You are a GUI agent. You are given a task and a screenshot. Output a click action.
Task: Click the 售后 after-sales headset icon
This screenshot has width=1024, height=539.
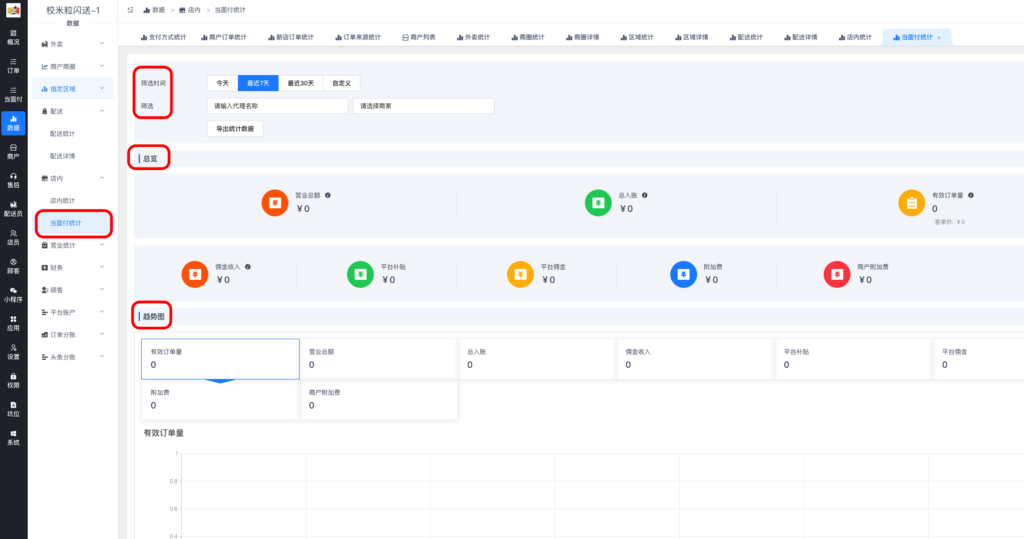click(13, 180)
